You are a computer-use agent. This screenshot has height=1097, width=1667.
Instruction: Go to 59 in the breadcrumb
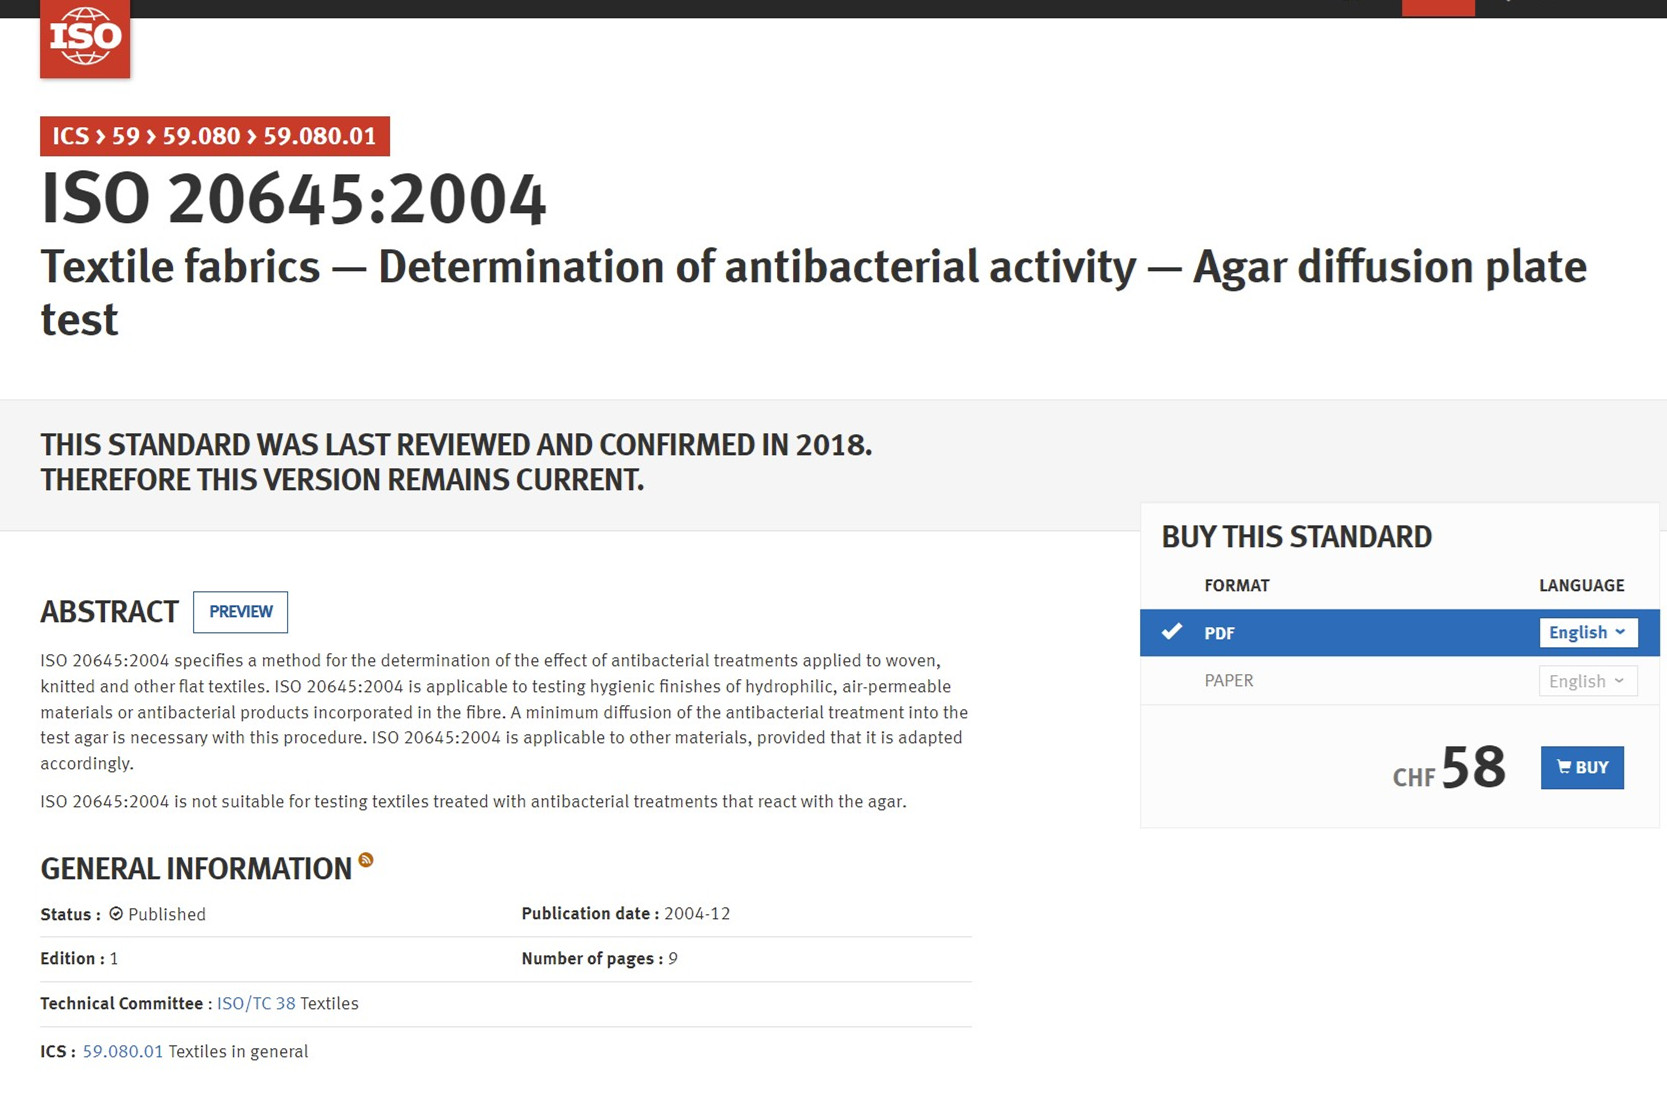[125, 137]
